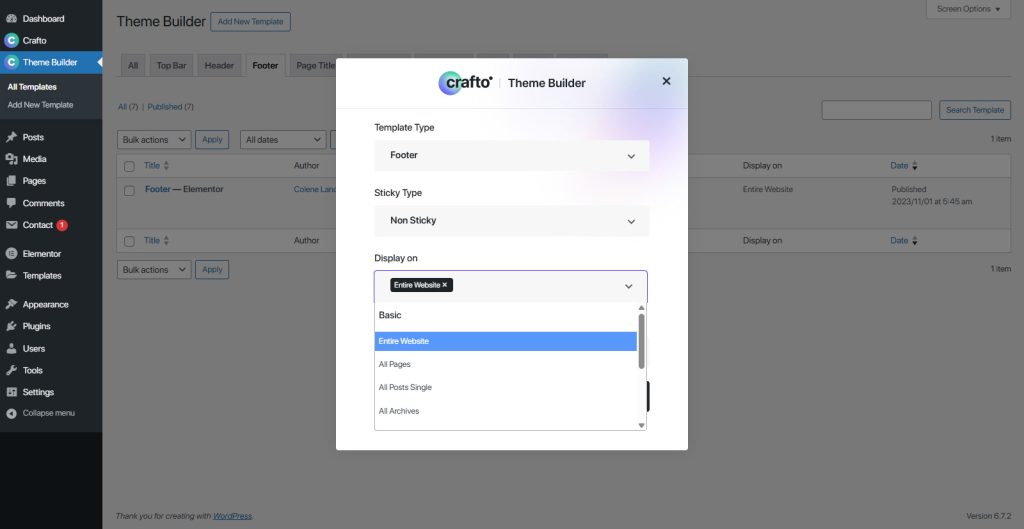Viewport: 1024px width, 529px height.
Task: Click the Contact notification badge
Action: (62, 225)
